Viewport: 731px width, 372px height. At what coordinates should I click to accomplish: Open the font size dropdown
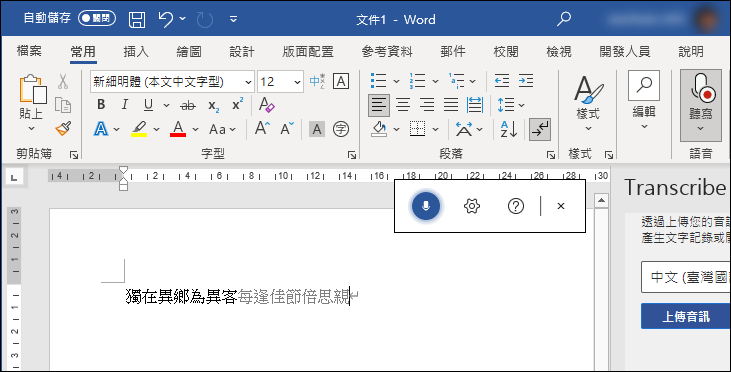click(297, 82)
